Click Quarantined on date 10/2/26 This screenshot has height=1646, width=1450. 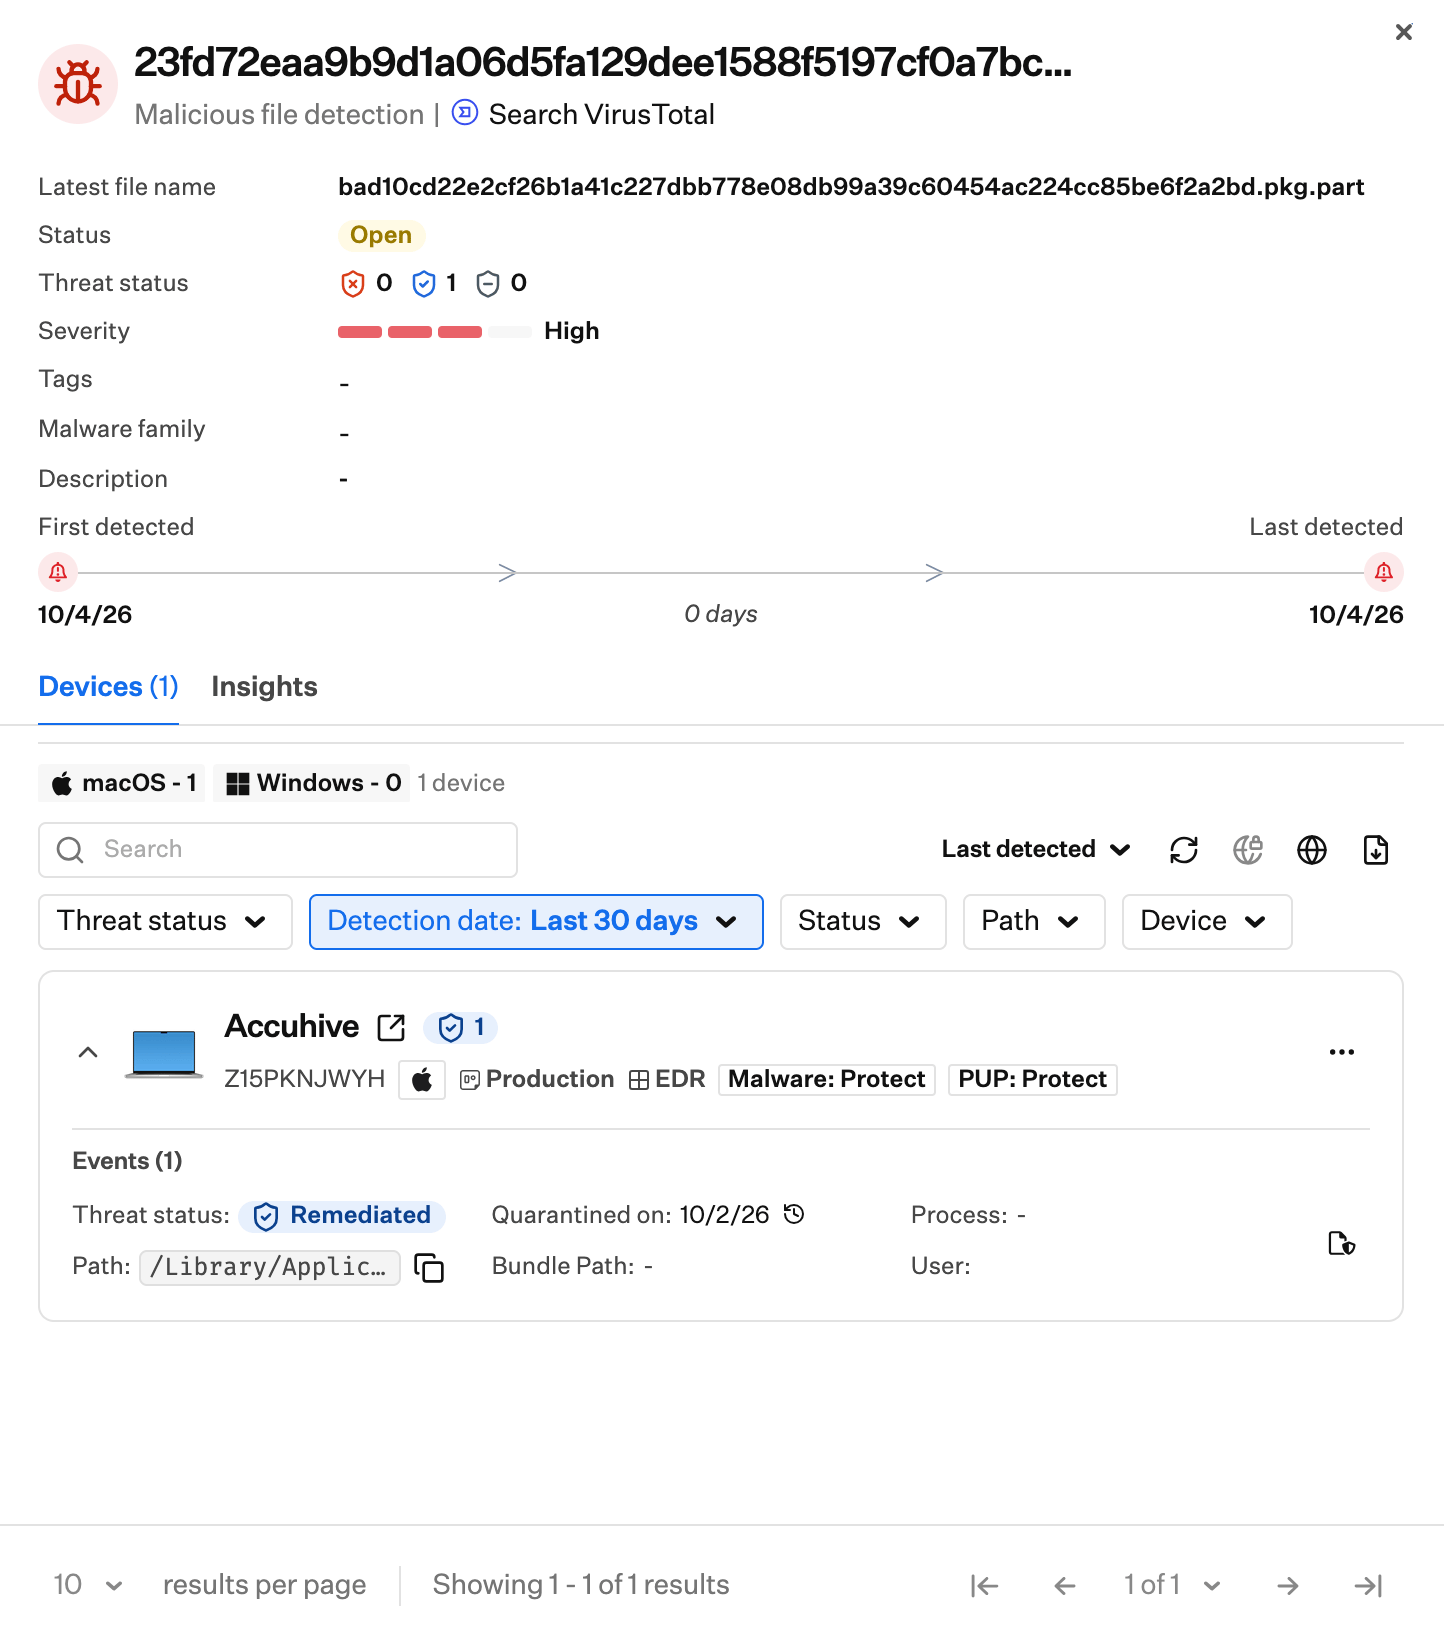[724, 1216]
